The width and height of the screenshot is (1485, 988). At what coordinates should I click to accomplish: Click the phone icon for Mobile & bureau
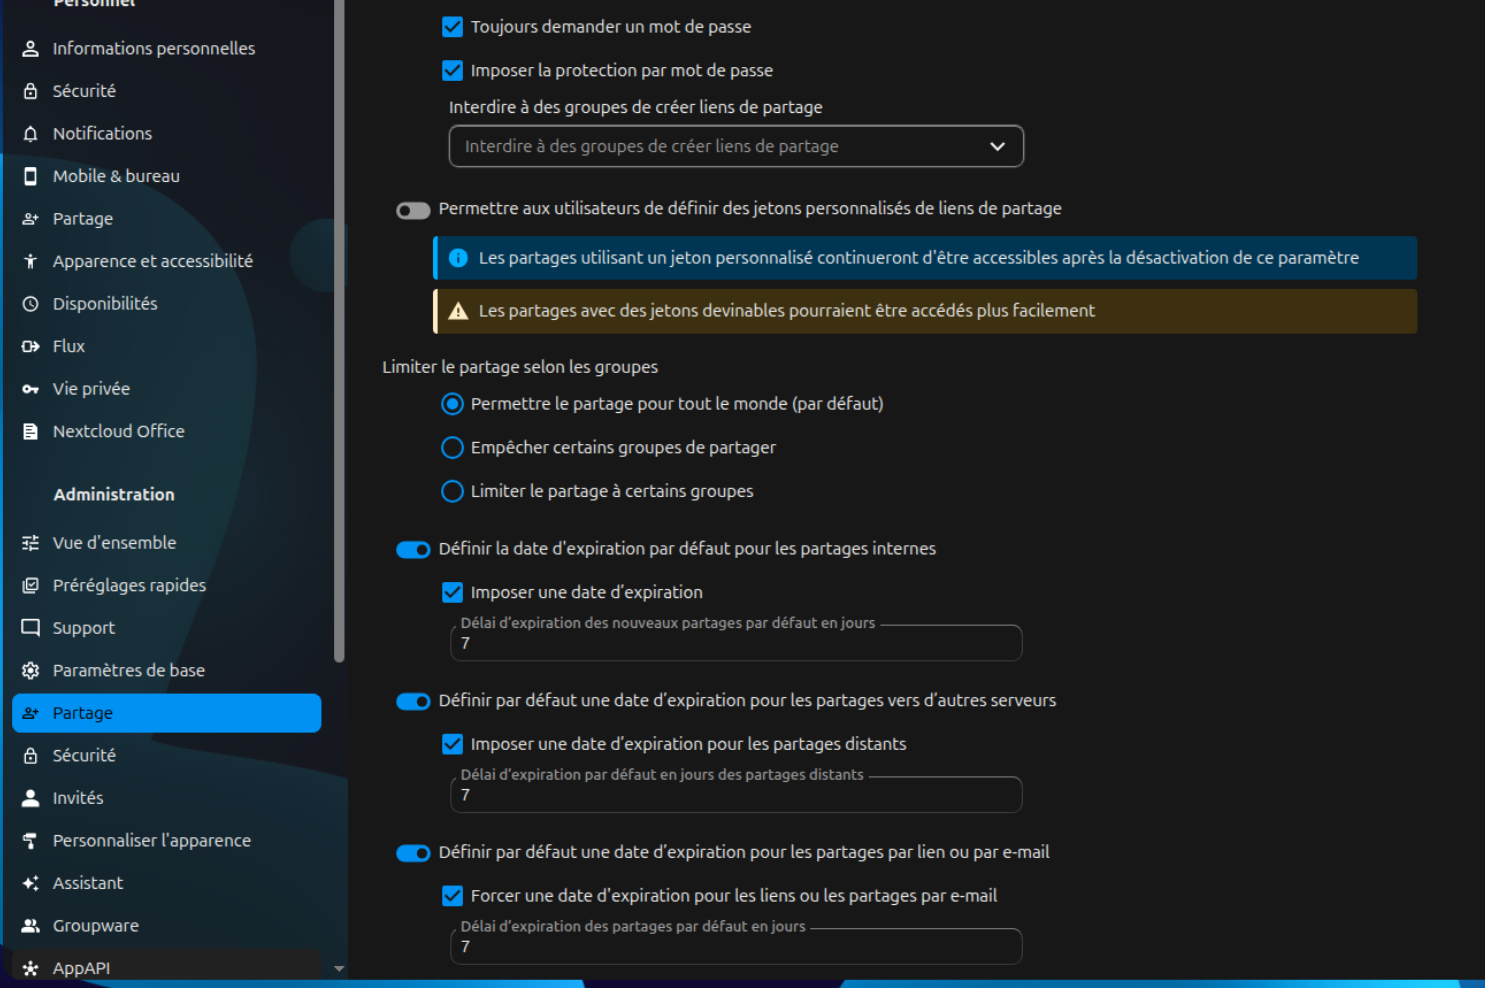[31, 176]
